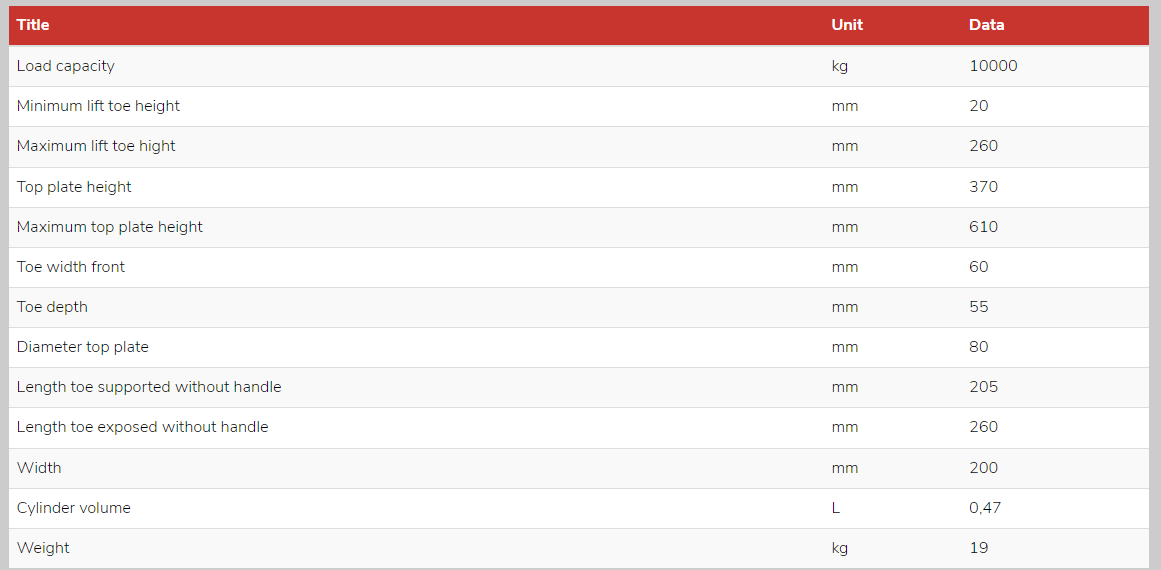
Task: Select the Weight row label
Action: coord(43,548)
